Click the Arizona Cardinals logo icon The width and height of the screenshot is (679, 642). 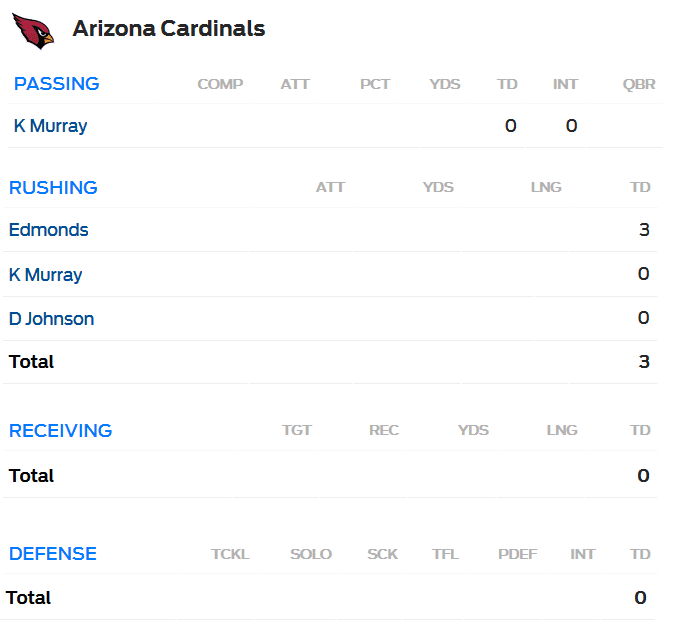(x=33, y=31)
